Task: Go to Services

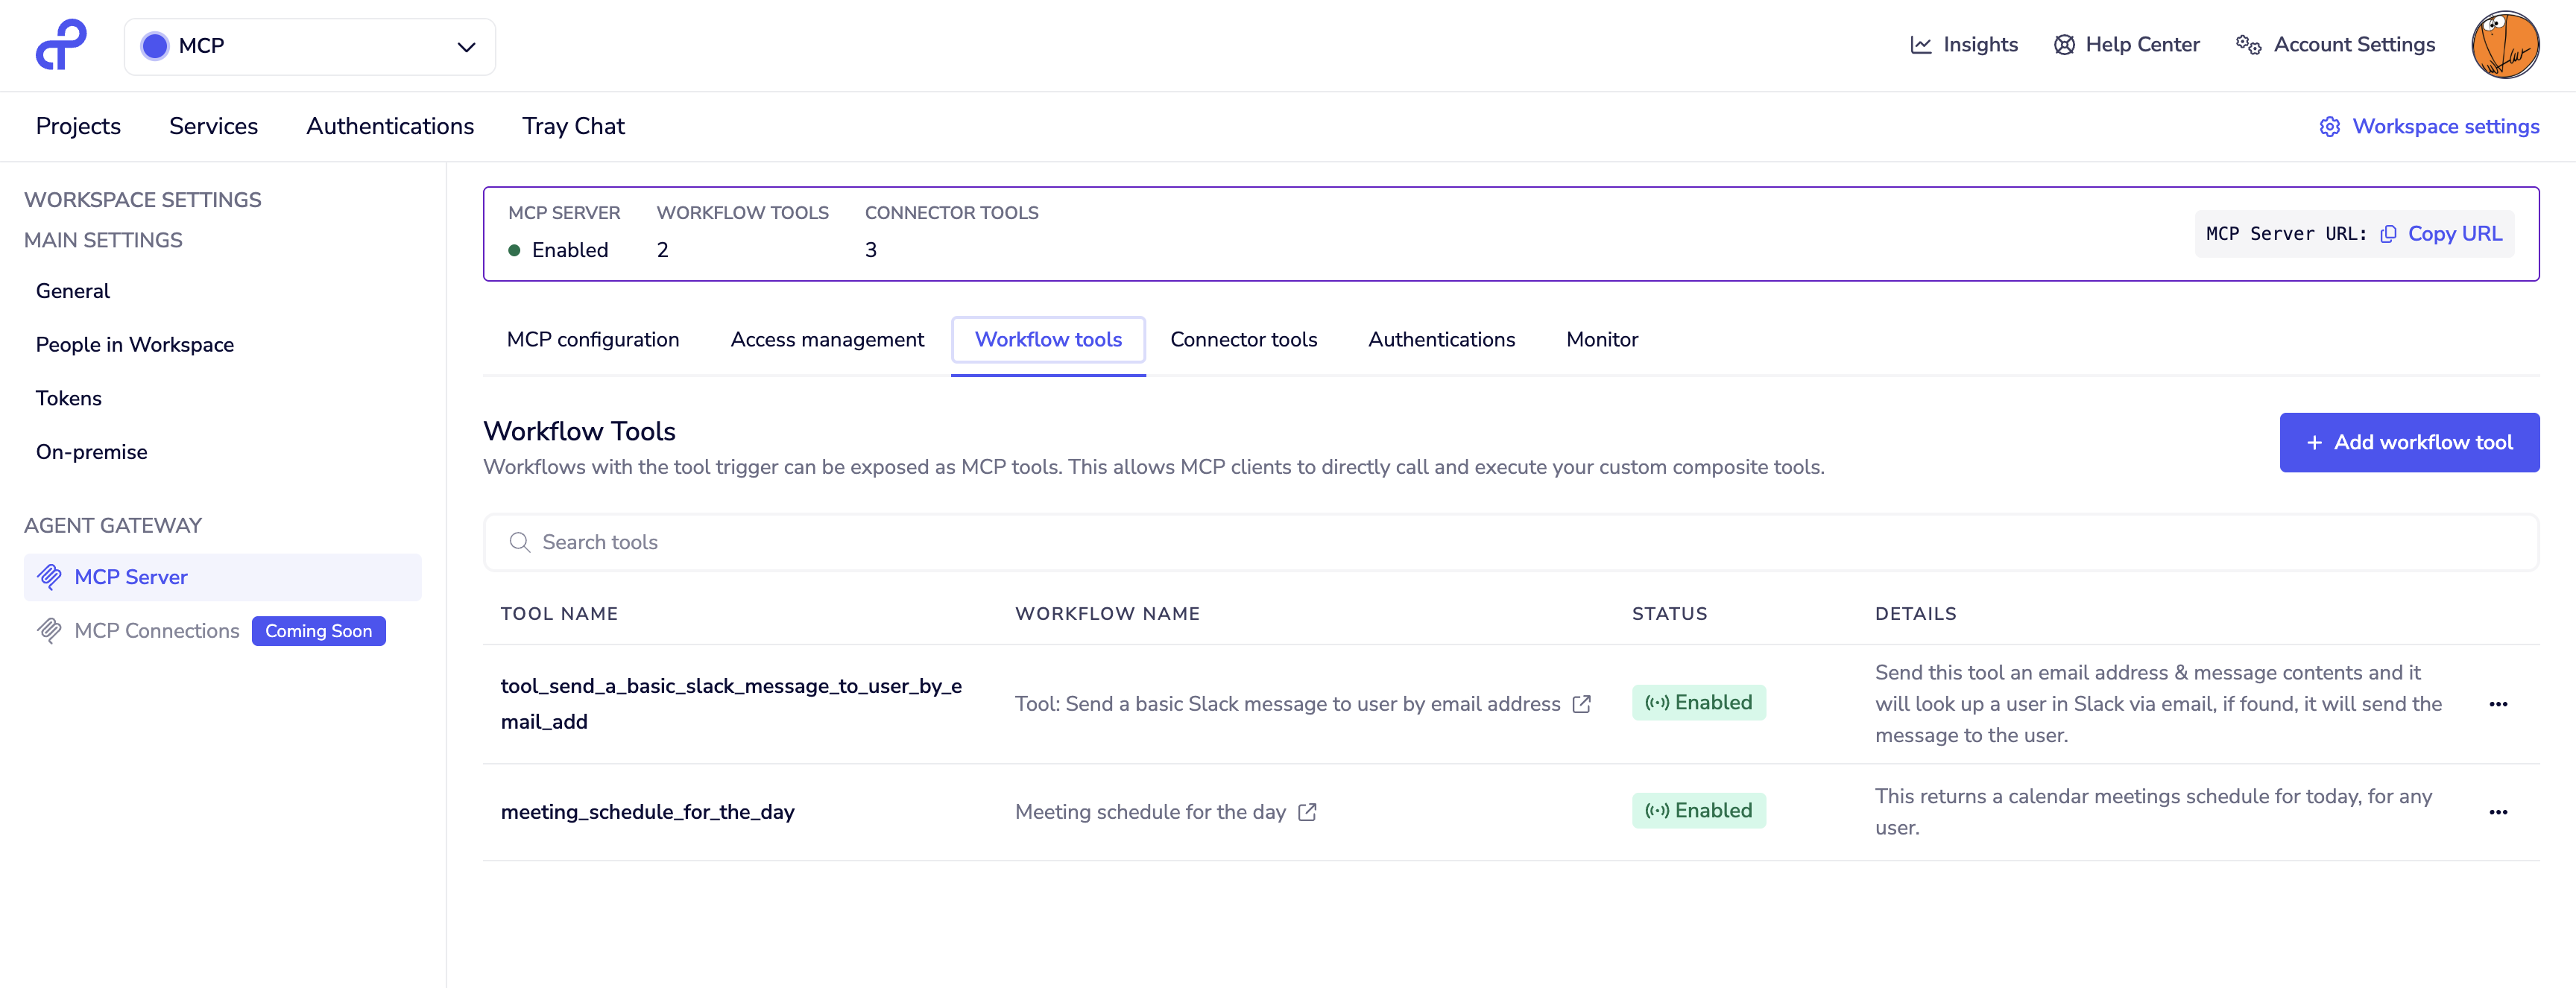Action: coord(213,126)
